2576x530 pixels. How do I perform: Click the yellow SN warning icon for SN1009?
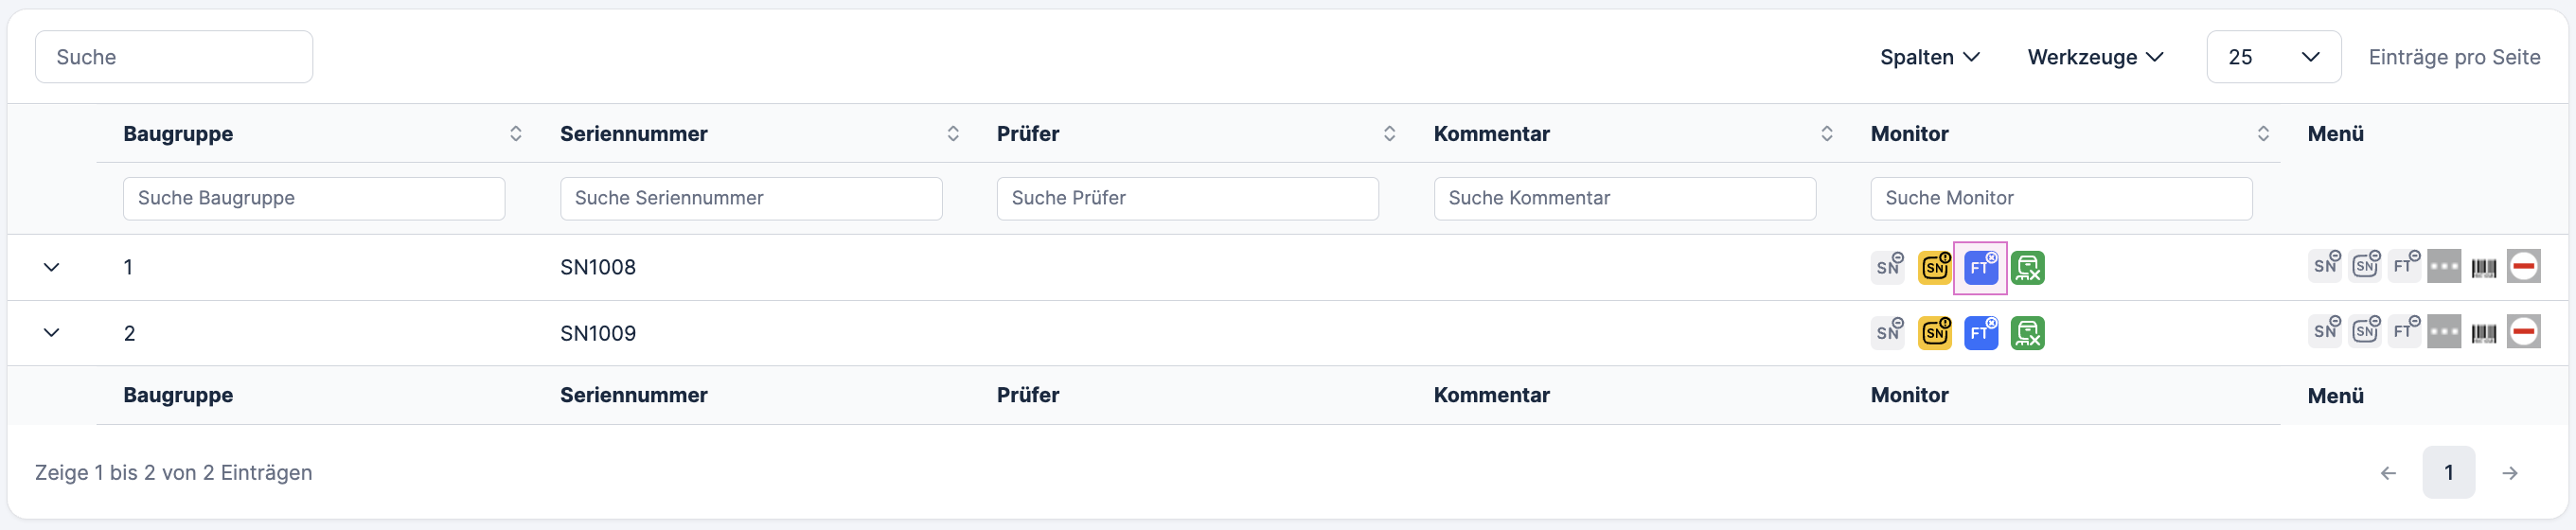coord(1934,333)
